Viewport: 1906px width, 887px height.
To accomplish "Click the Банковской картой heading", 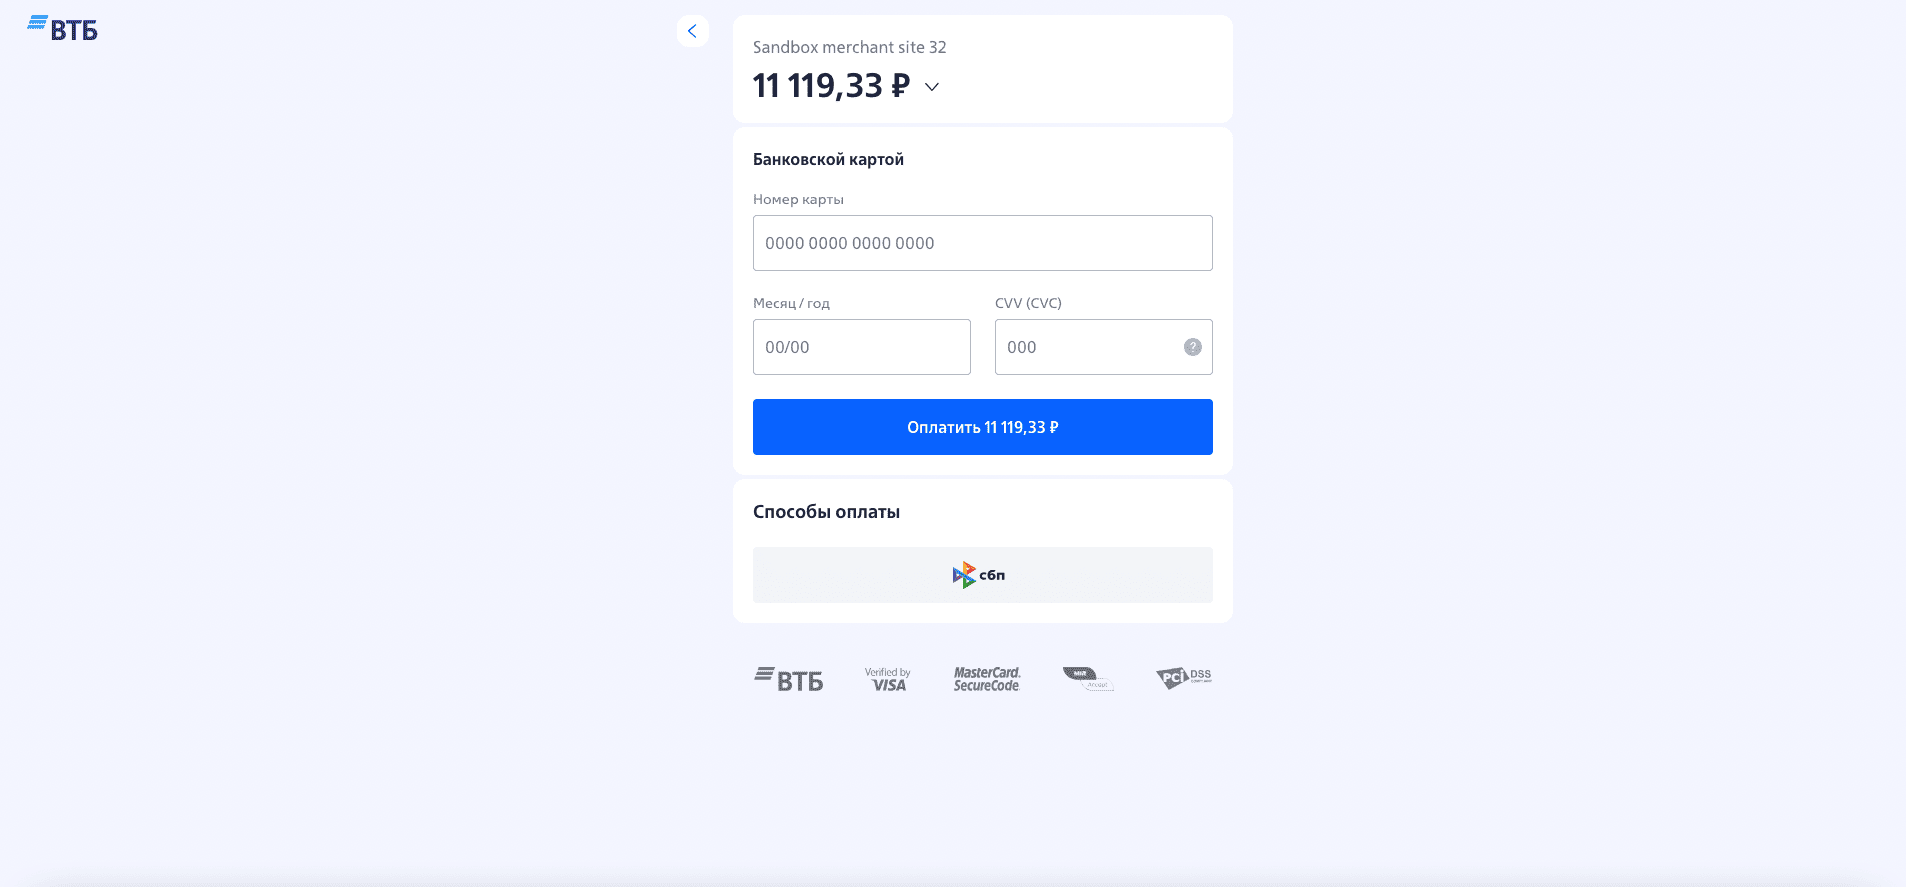I will click(x=828, y=159).
